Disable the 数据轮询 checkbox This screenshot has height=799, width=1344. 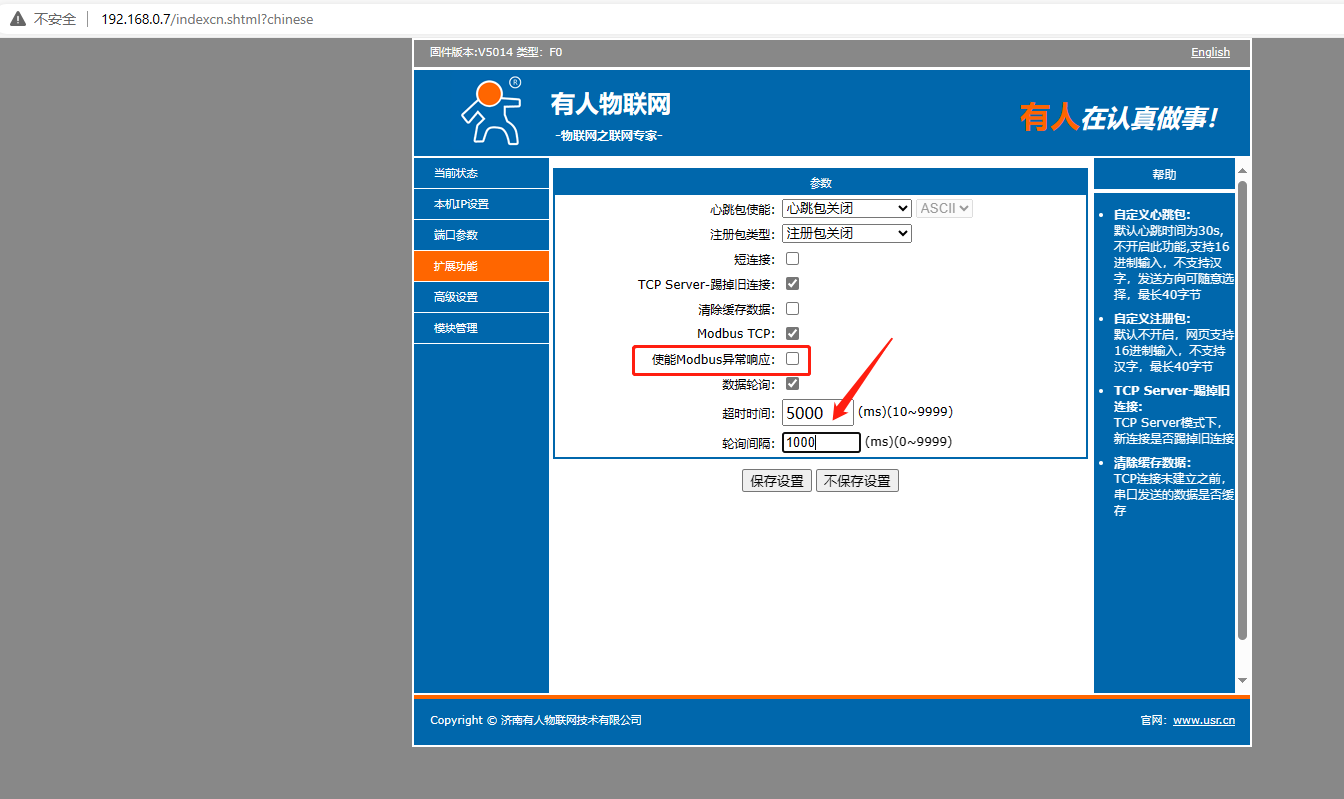(792, 384)
